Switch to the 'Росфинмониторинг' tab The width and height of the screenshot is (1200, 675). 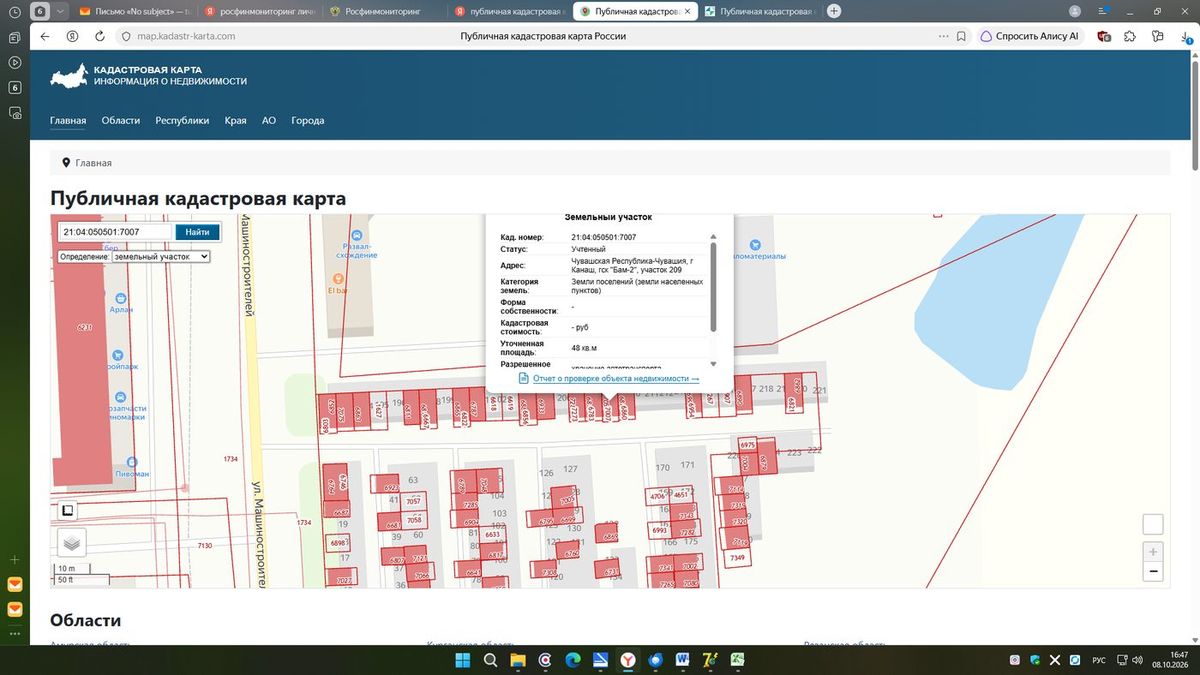(385, 11)
